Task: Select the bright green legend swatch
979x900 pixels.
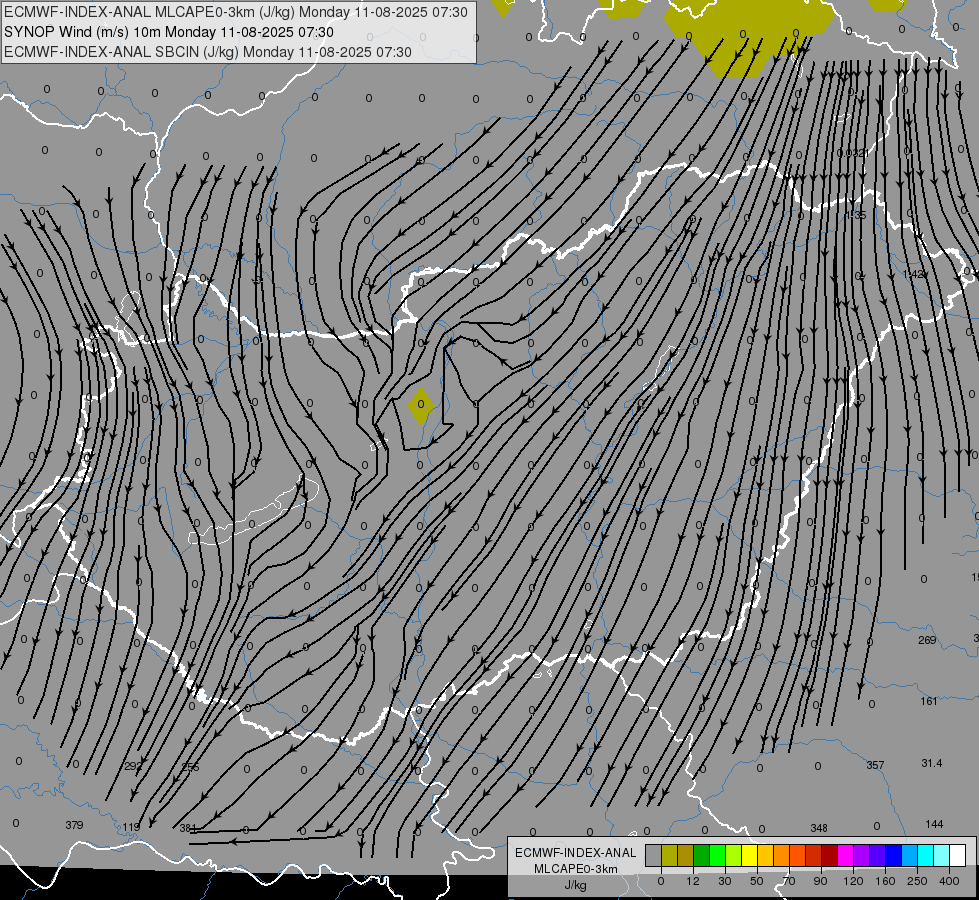Action: pyautogui.click(x=717, y=855)
